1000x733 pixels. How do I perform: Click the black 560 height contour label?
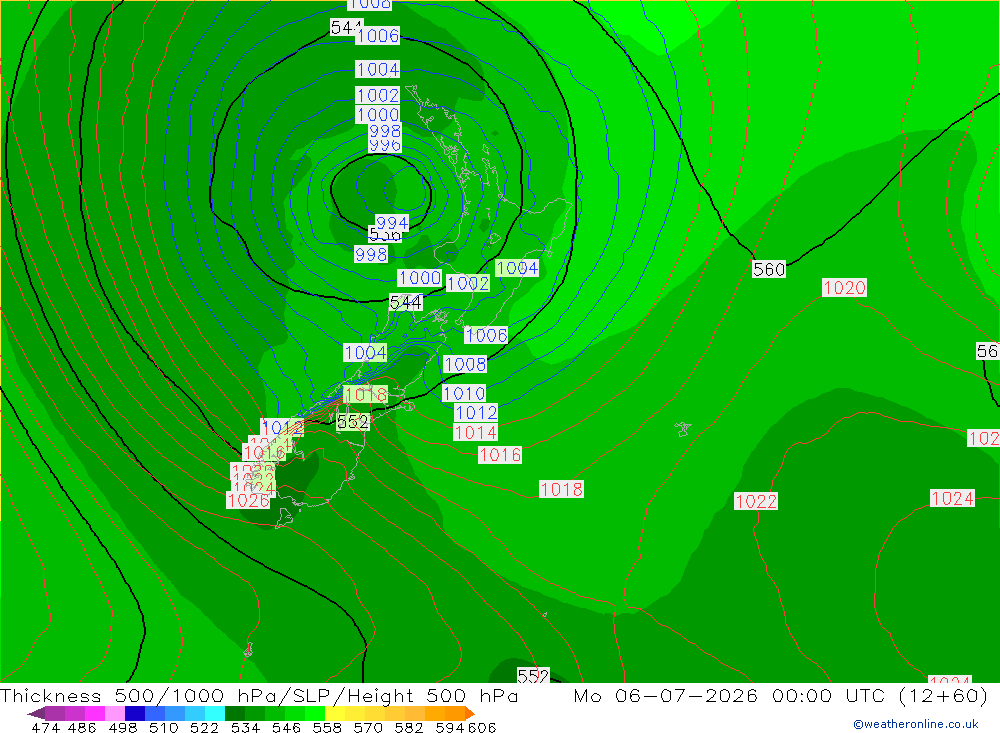(x=769, y=269)
